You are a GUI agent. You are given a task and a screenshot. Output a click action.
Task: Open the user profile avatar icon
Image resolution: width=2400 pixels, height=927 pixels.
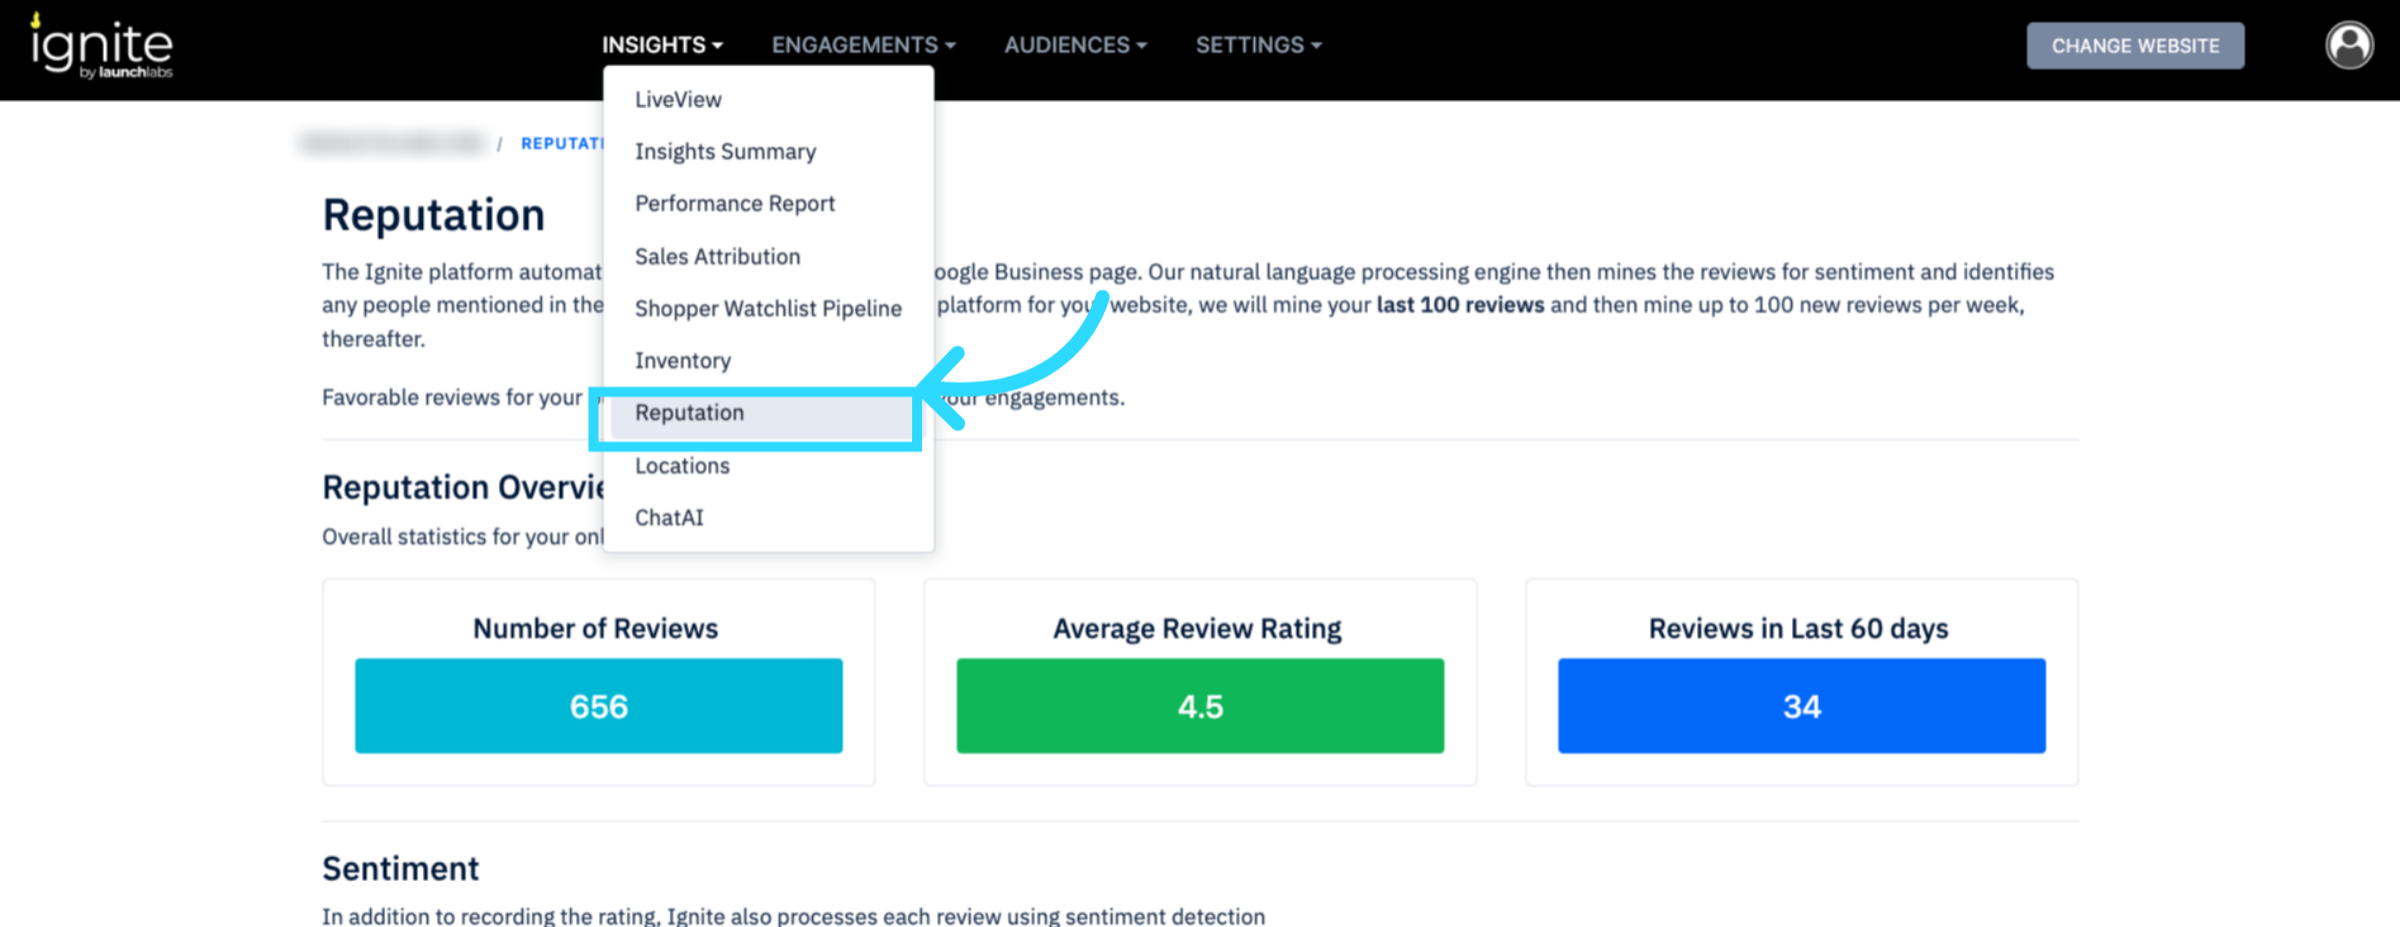coord(2348,46)
